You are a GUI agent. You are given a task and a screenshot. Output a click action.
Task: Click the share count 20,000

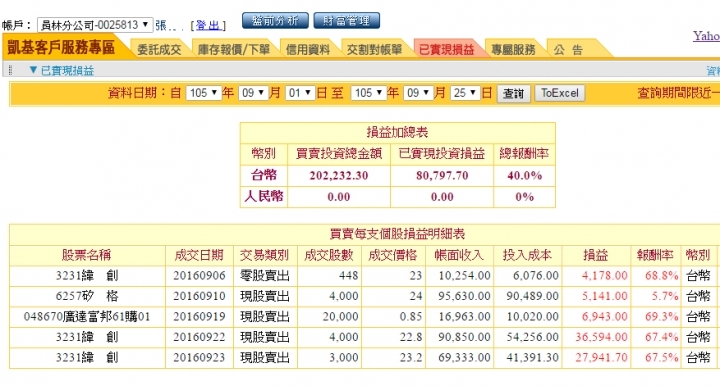tap(340, 317)
